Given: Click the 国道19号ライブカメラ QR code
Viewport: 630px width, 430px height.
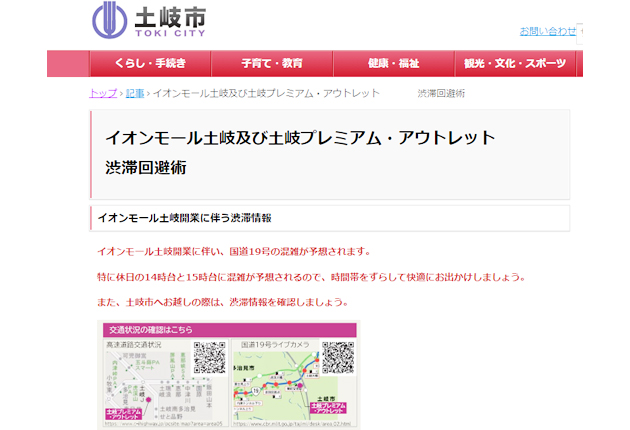Looking at the screenshot, I should point(338,358).
